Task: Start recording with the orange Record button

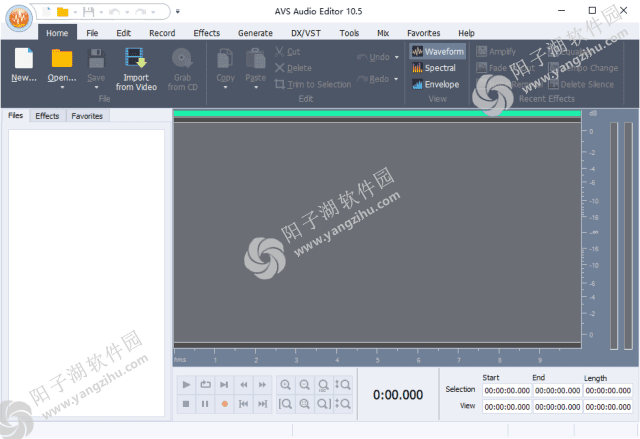Action: (224, 404)
